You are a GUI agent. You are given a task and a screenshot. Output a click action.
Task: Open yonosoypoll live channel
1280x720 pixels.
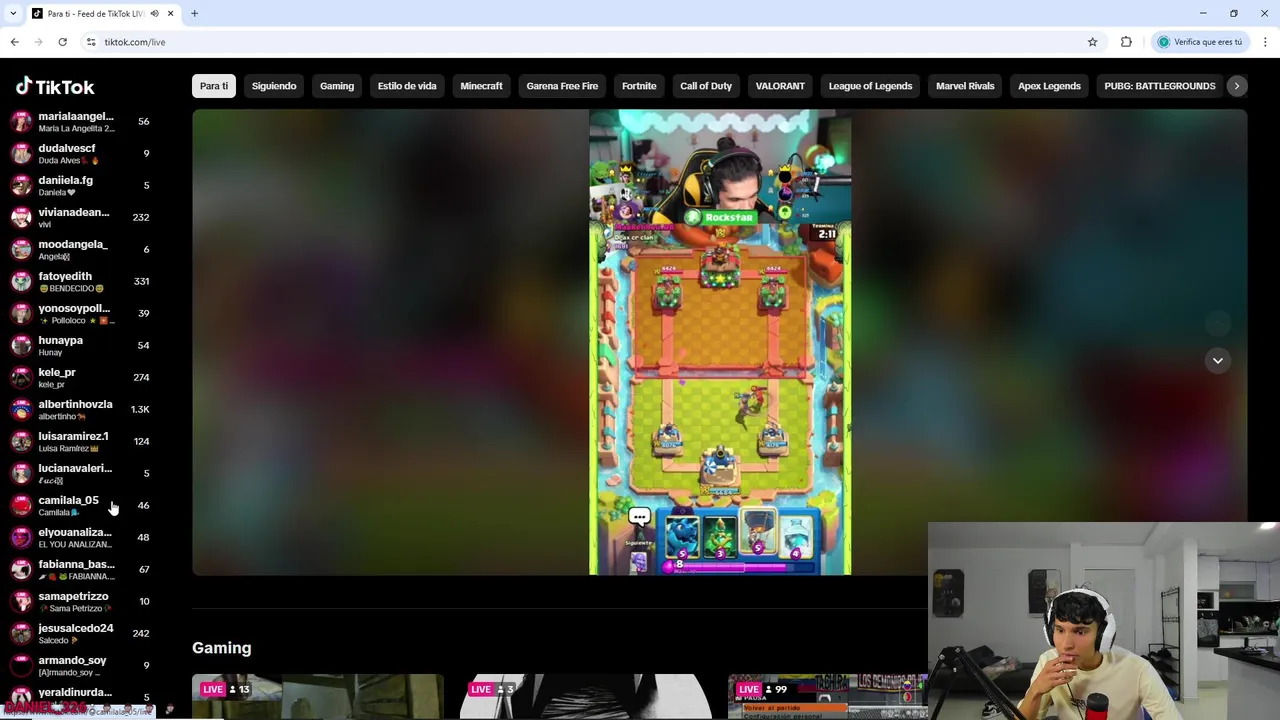pos(80,314)
